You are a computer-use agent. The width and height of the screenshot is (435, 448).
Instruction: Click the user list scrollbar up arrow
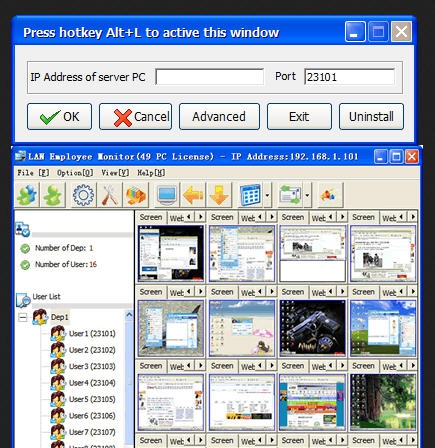[x=129, y=315]
